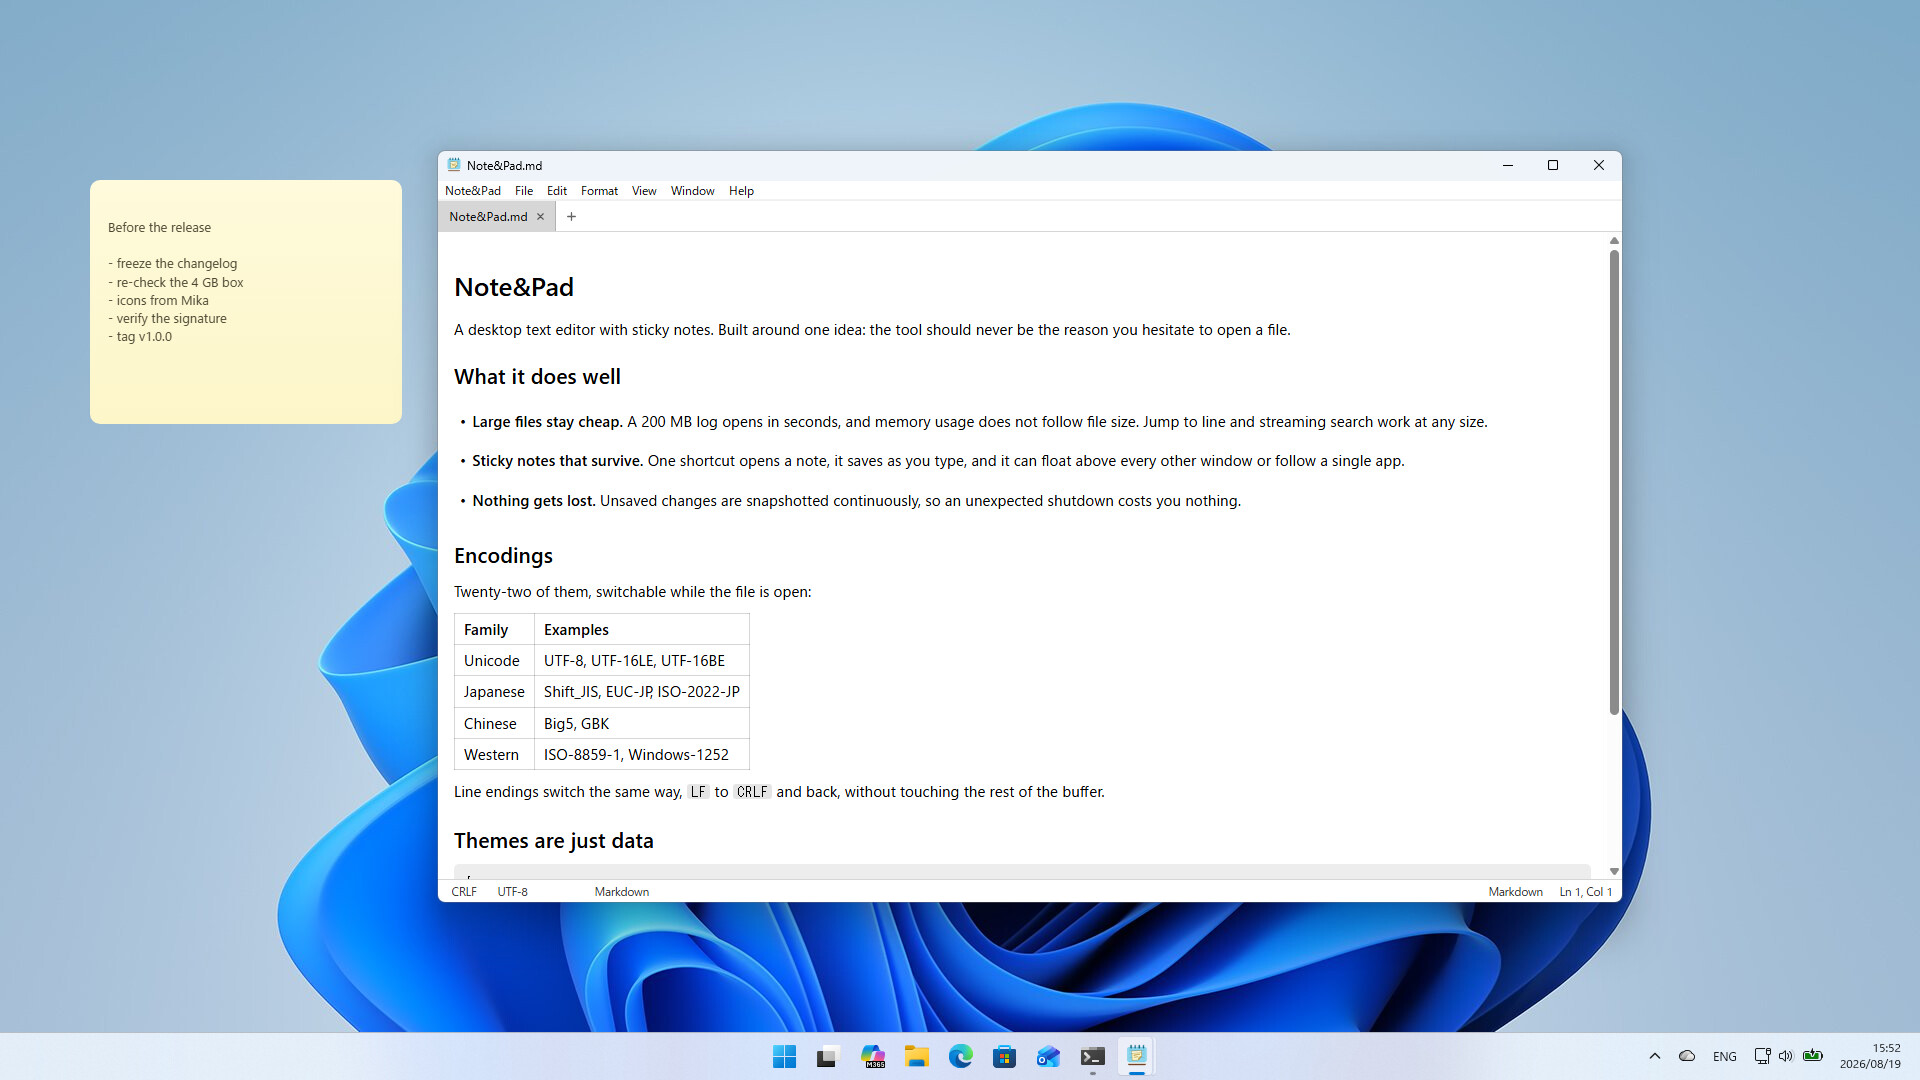Viewport: 1920px width, 1080px height.
Task: Open Outlook from the taskbar
Action: (x=1048, y=1056)
